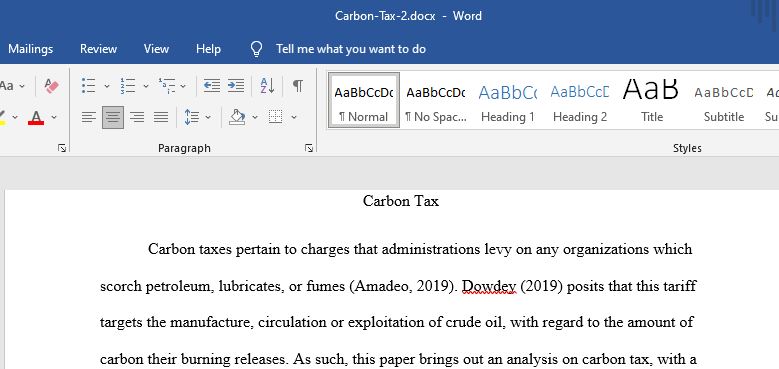Click the Clear All Formatting eraser icon
This screenshot has height=369, width=779.
[51, 86]
